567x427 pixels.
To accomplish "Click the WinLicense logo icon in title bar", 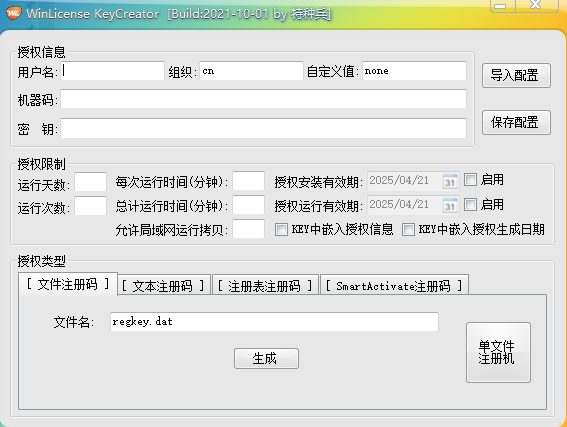I will pos(13,13).
